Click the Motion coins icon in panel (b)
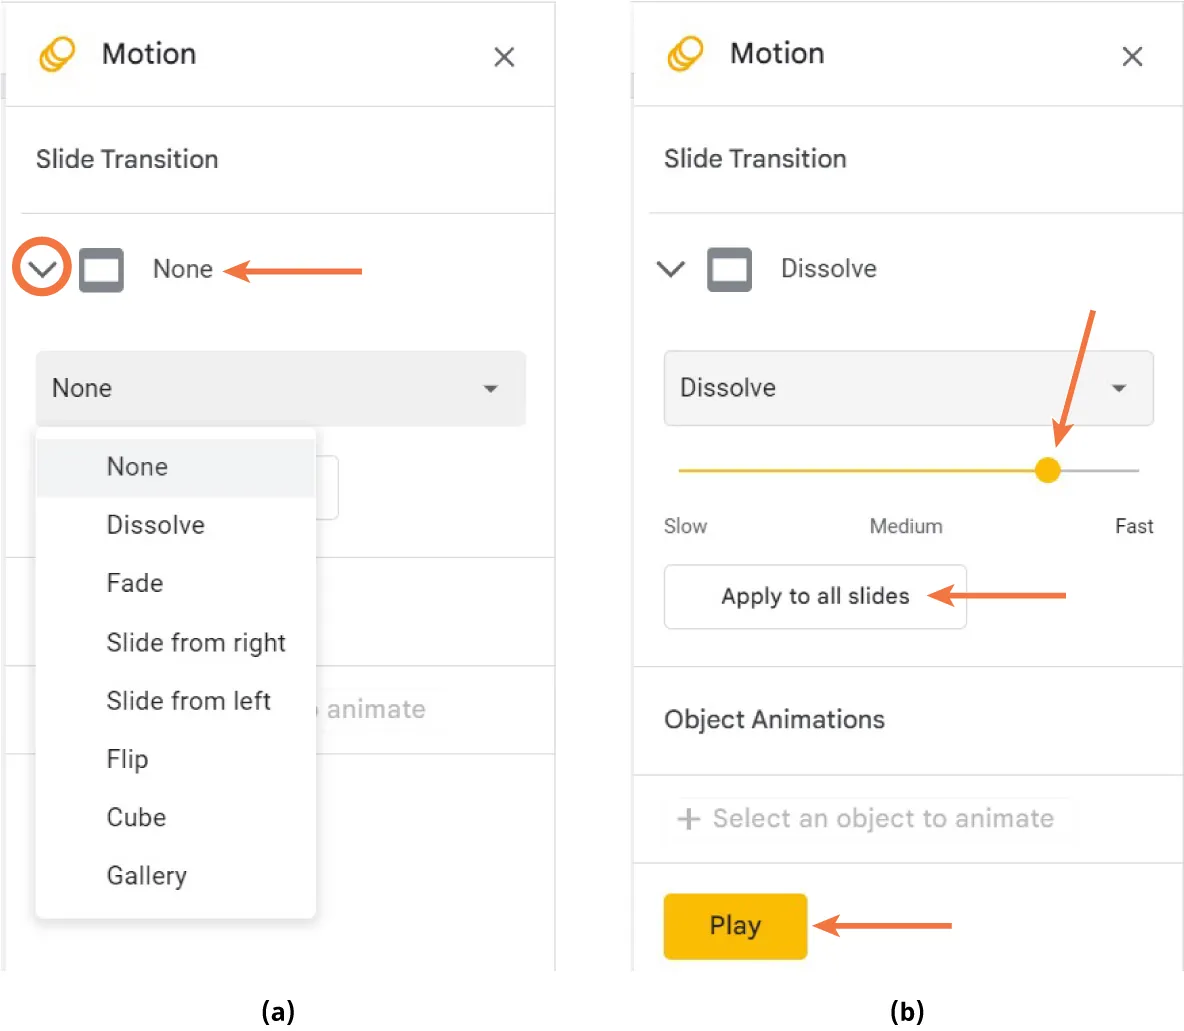The height and width of the screenshot is (1031, 1184). [684, 54]
